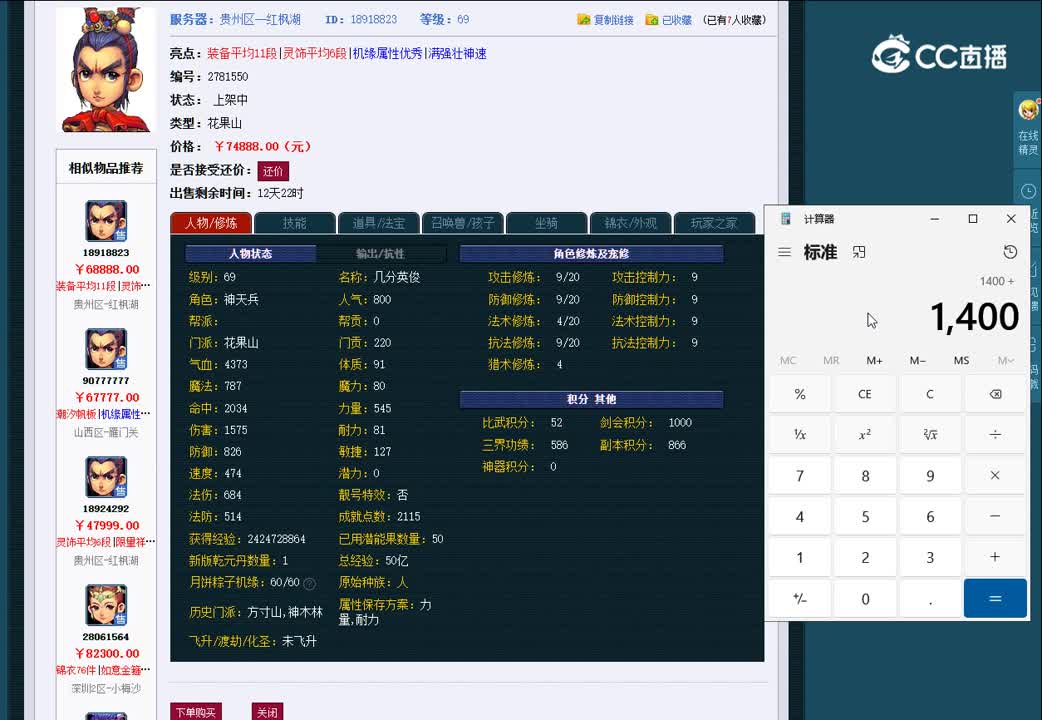Click the main character avatar portrait
1042x720 pixels.
106,70
